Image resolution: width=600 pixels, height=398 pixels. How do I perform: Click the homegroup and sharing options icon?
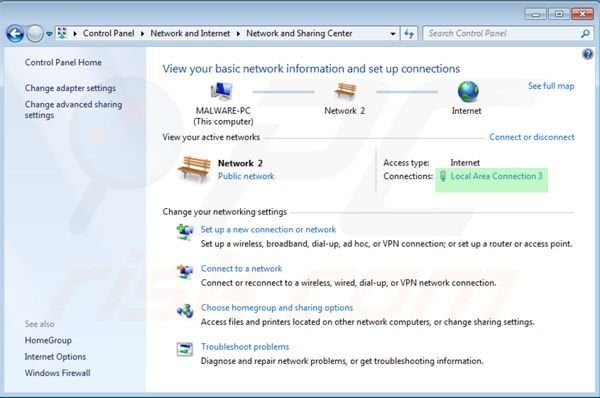coord(185,311)
